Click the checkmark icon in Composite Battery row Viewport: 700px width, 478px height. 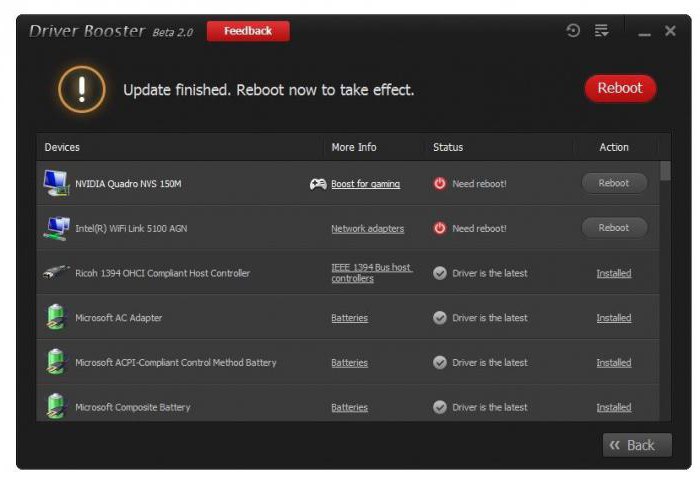(x=440, y=407)
